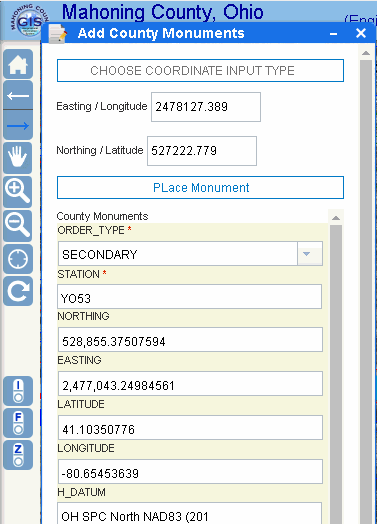Close the Add County Monuments panel

(x=361, y=33)
